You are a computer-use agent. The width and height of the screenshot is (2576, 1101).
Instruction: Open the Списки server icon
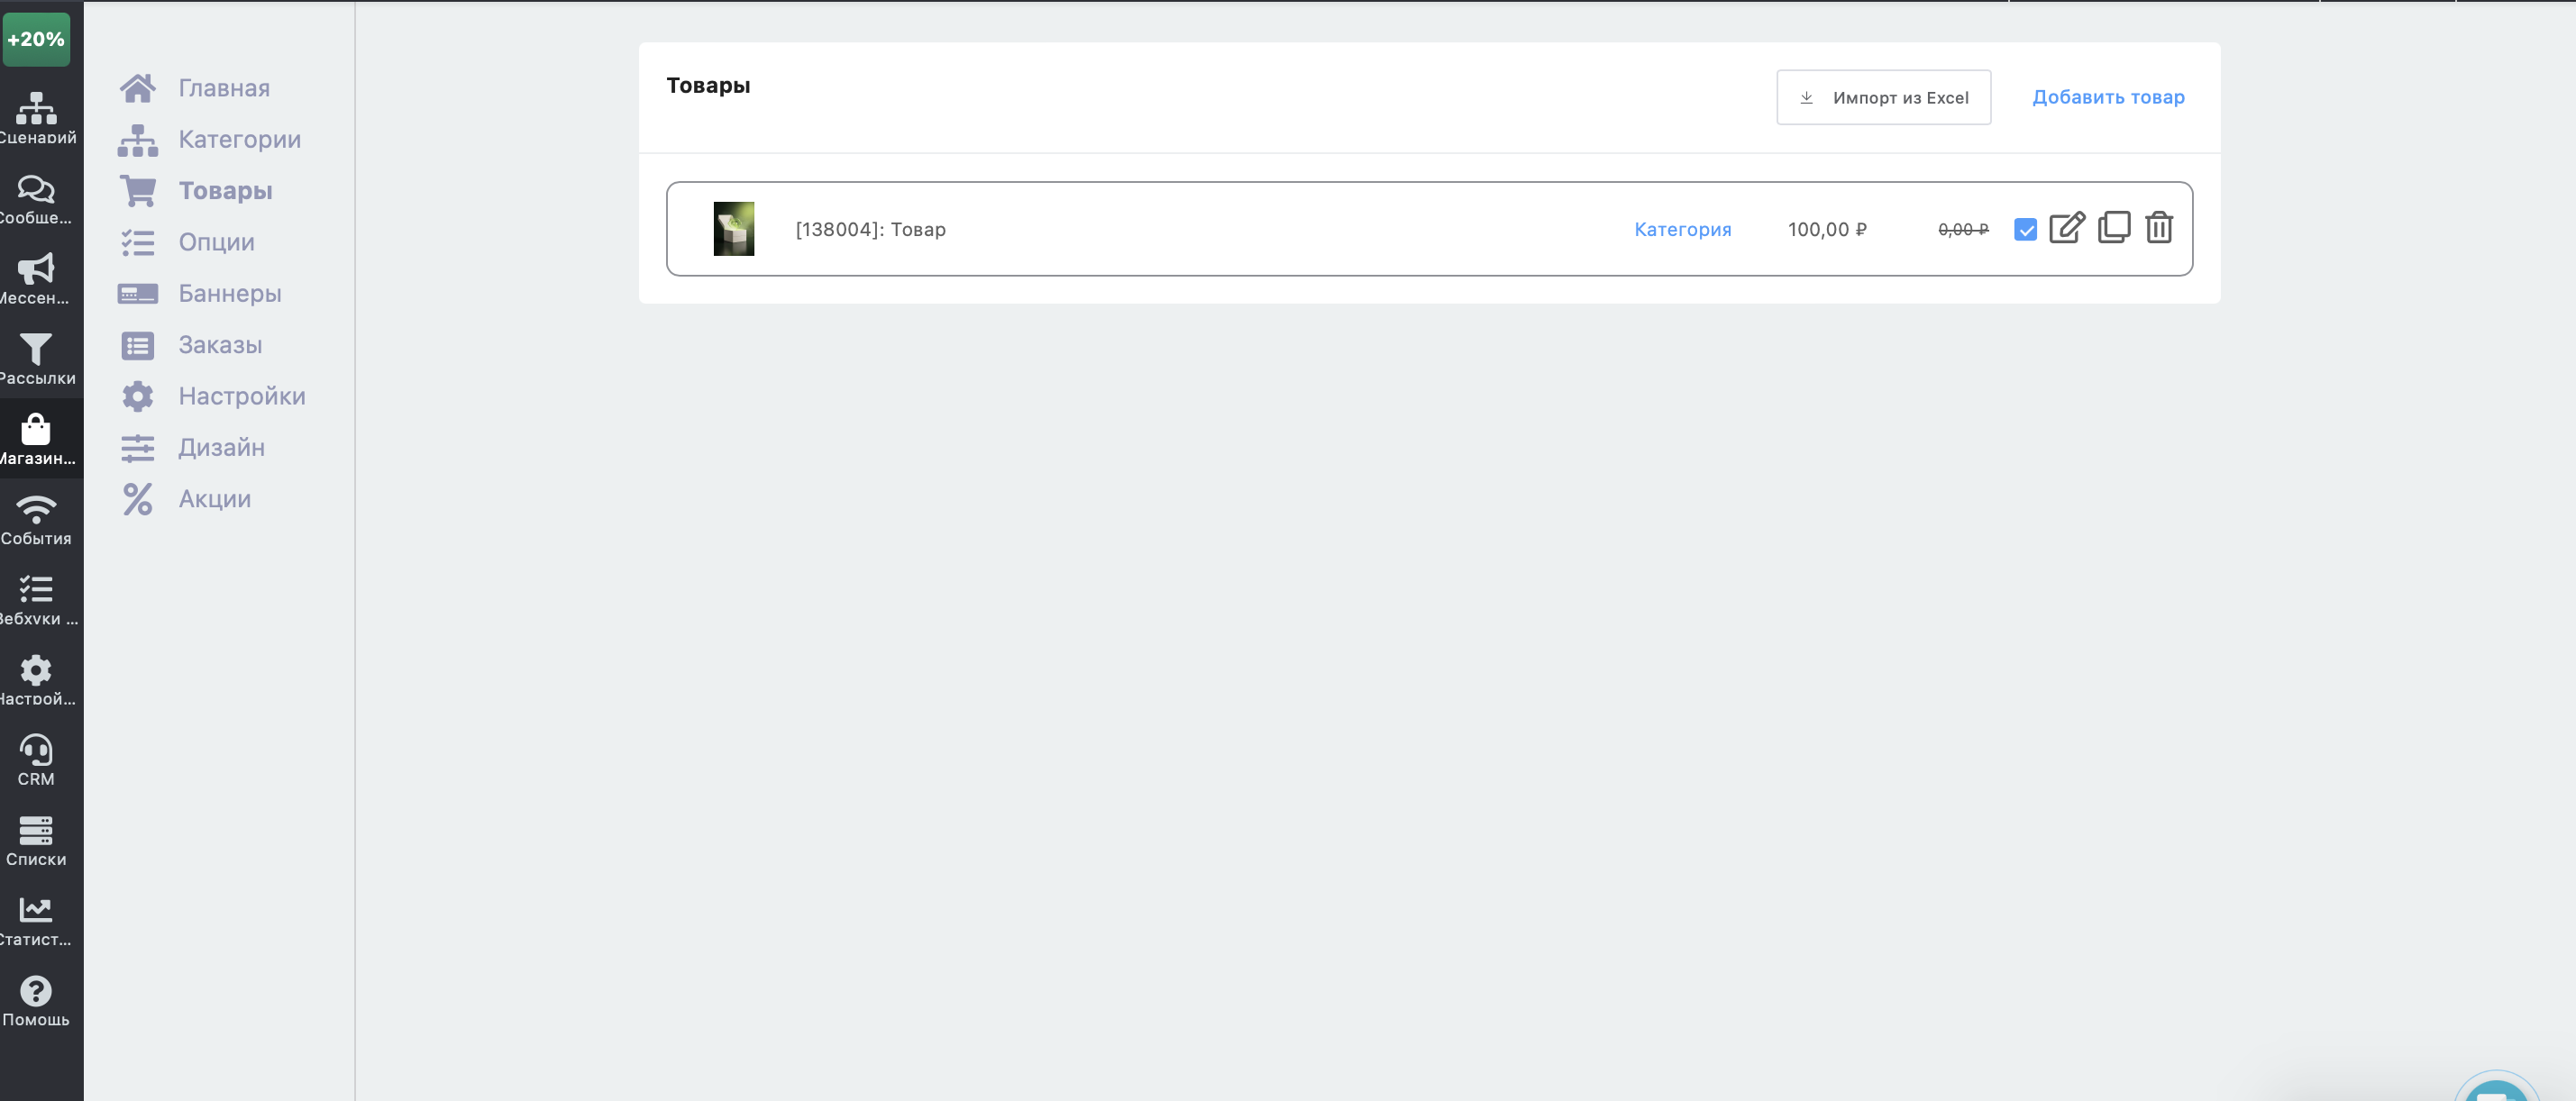36,840
